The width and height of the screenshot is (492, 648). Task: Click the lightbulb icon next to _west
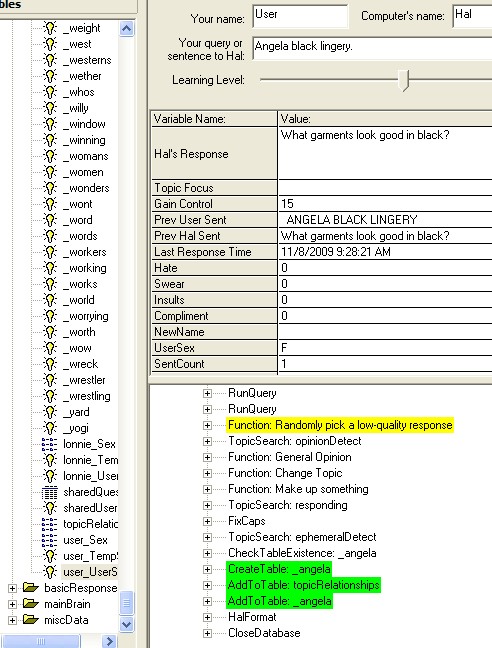pos(50,44)
